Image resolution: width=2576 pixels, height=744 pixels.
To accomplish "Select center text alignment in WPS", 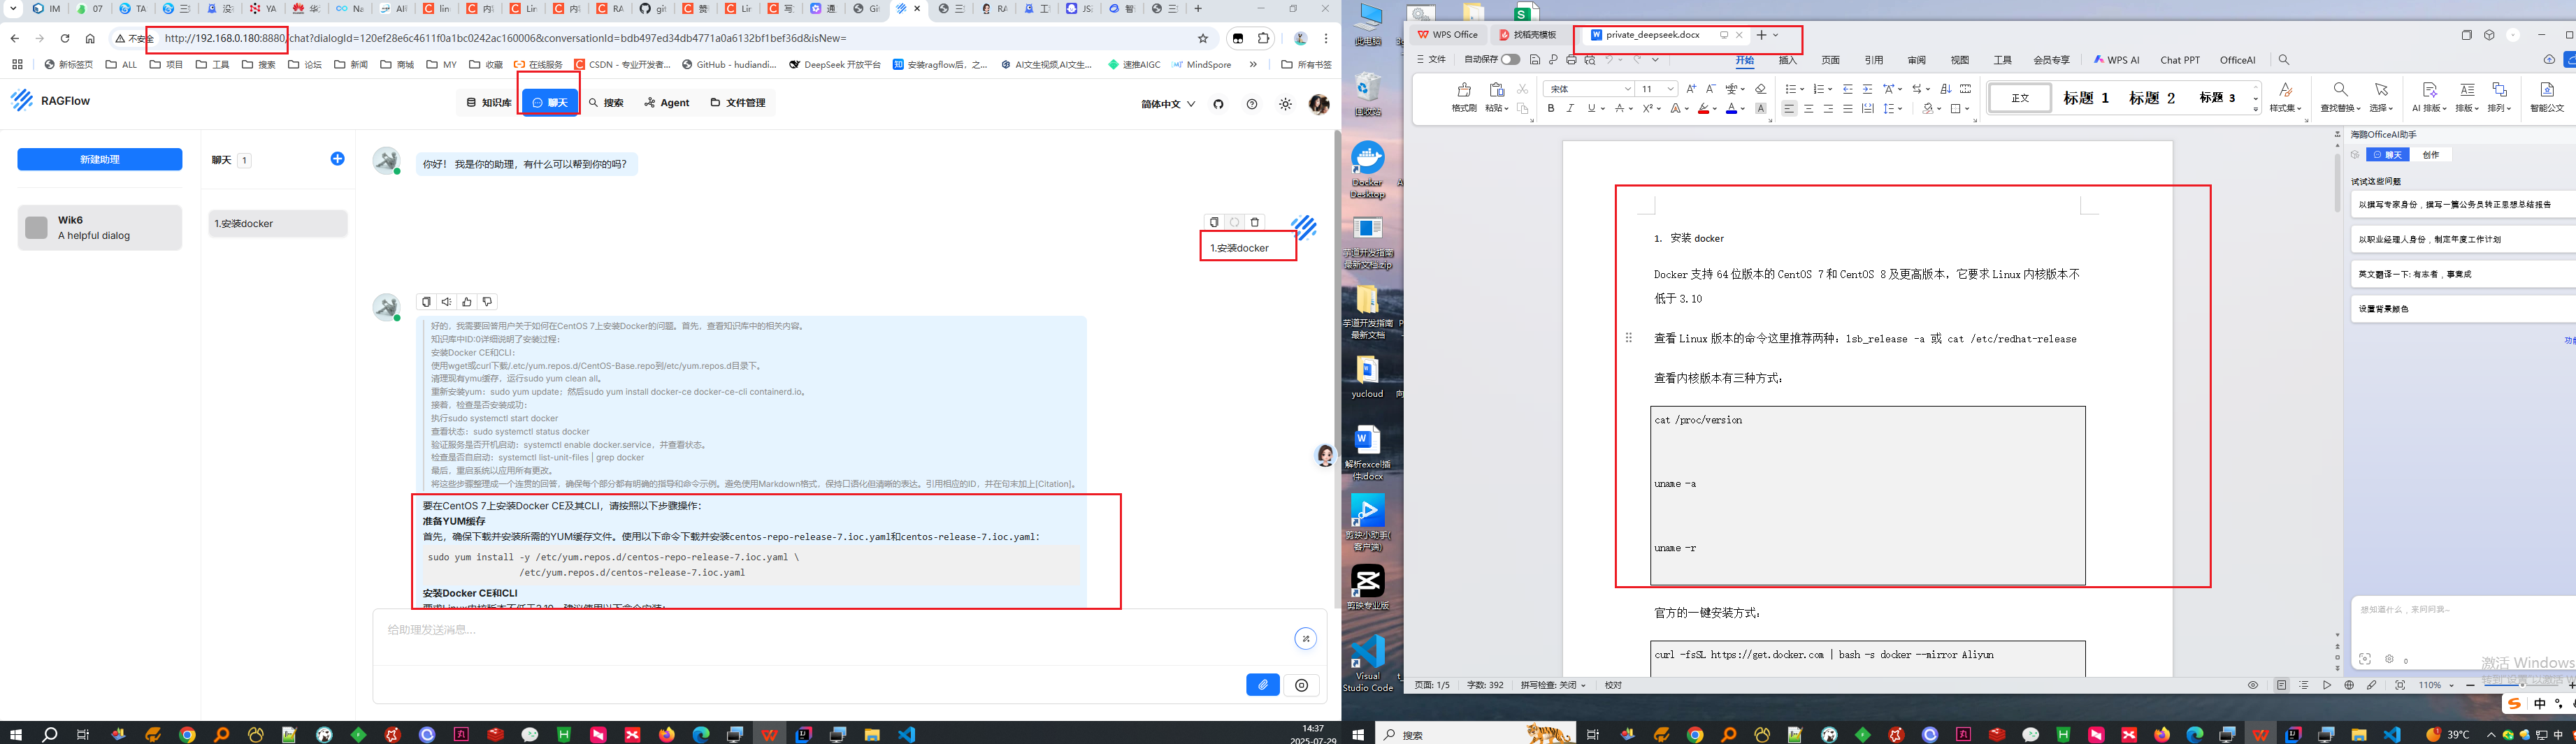I will [x=1809, y=108].
